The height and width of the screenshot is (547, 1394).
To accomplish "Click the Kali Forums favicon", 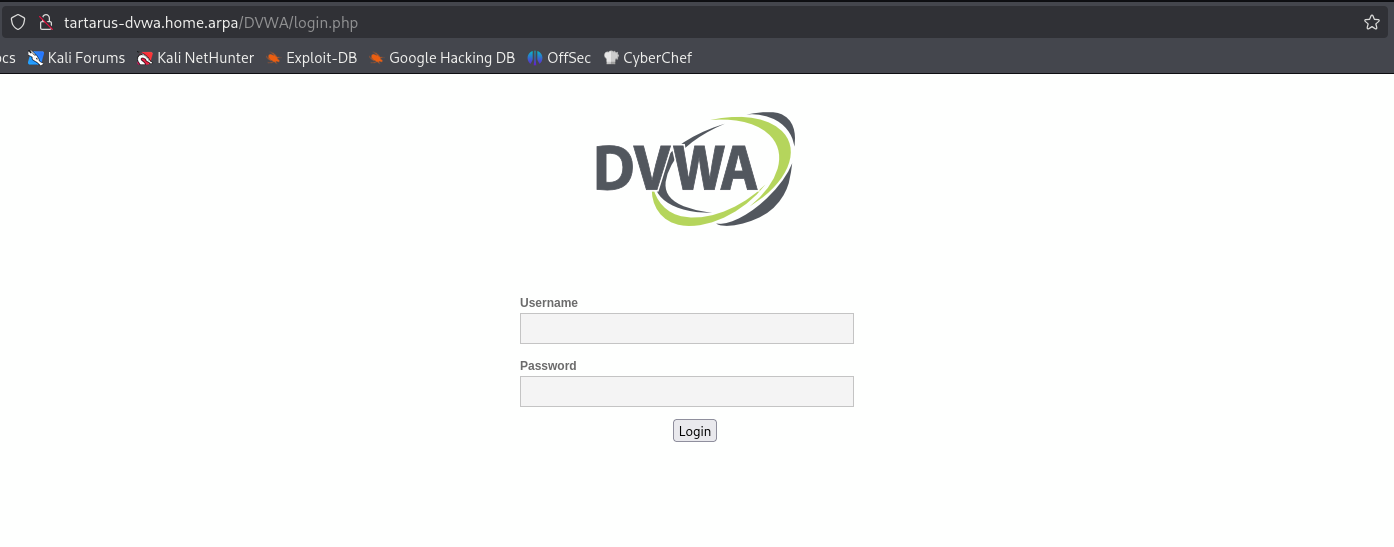I will coord(36,58).
